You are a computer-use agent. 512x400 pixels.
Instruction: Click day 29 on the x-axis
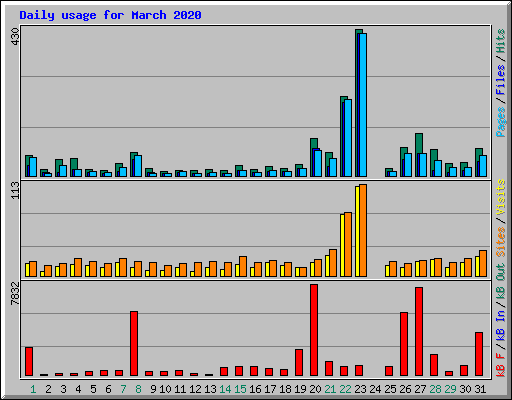450,389
